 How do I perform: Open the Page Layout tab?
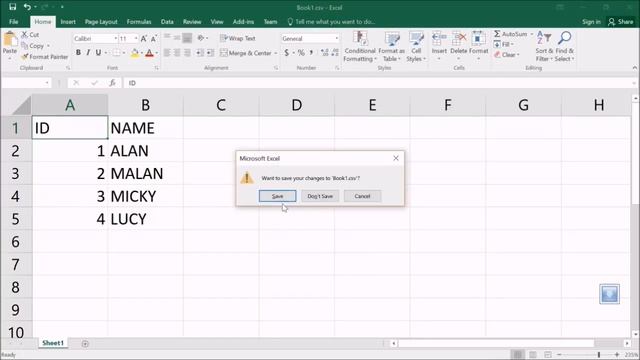coord(101,22)
